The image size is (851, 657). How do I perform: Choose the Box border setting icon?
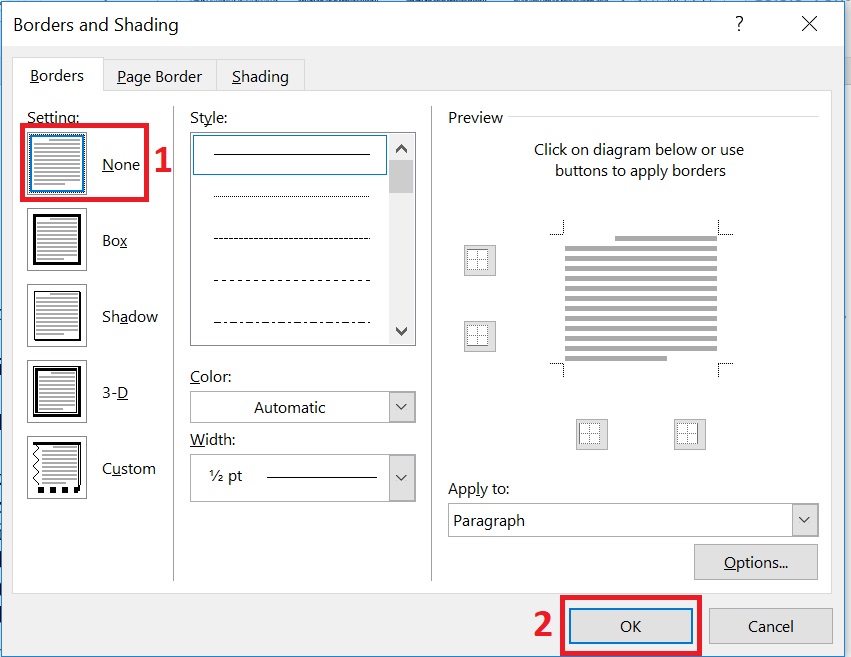click(57, 239)
